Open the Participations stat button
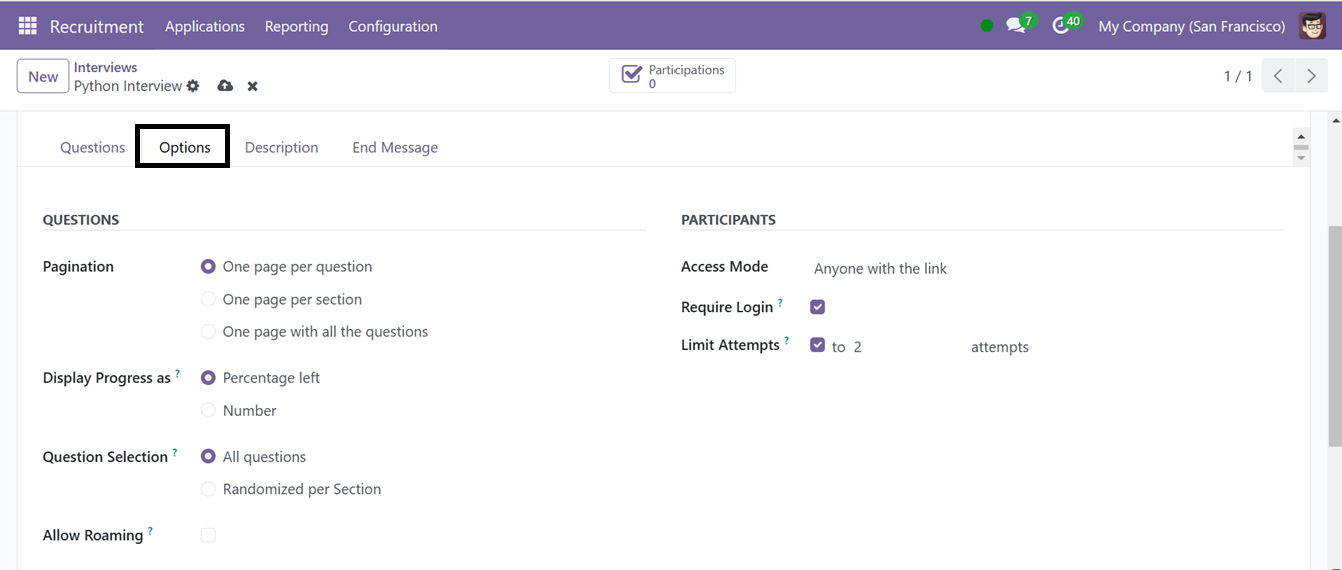1342x570 pixels. [x=672, y=76]
